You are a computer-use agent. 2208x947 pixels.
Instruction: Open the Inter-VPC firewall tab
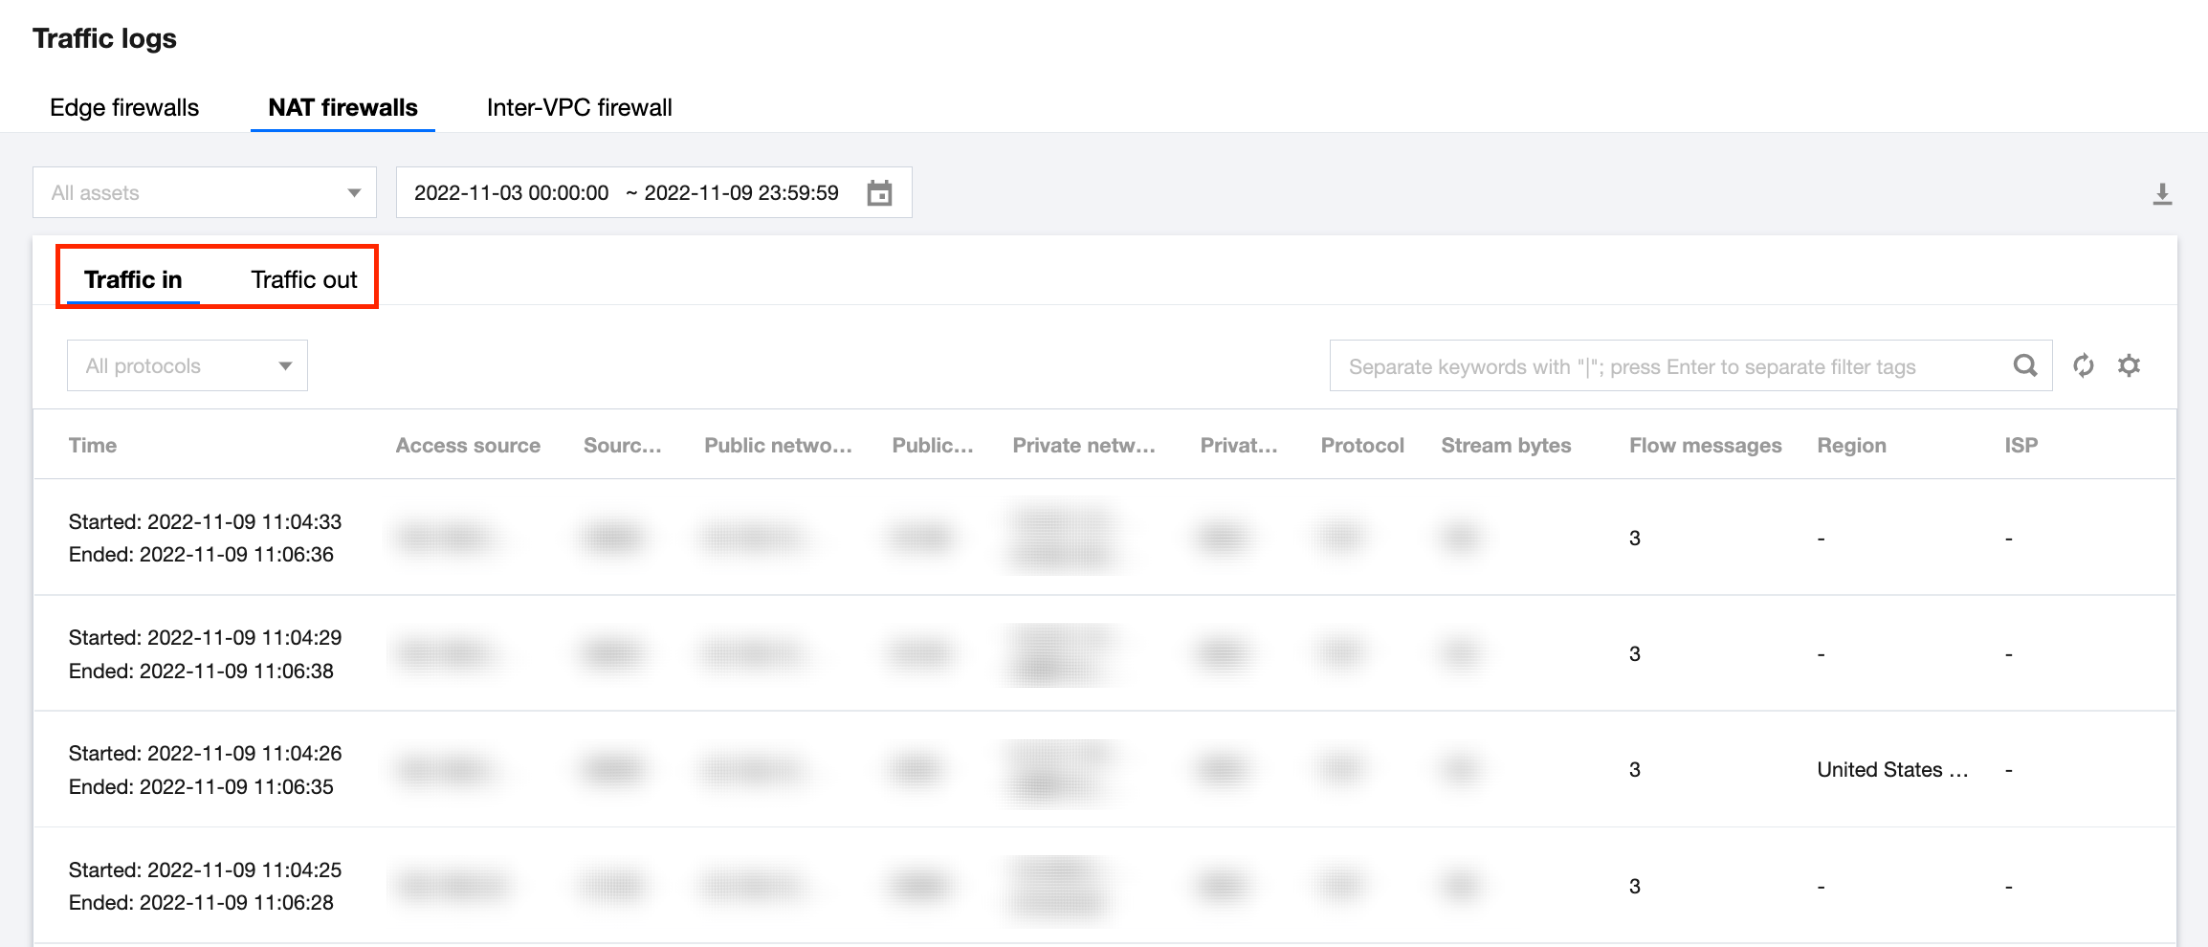579,108
